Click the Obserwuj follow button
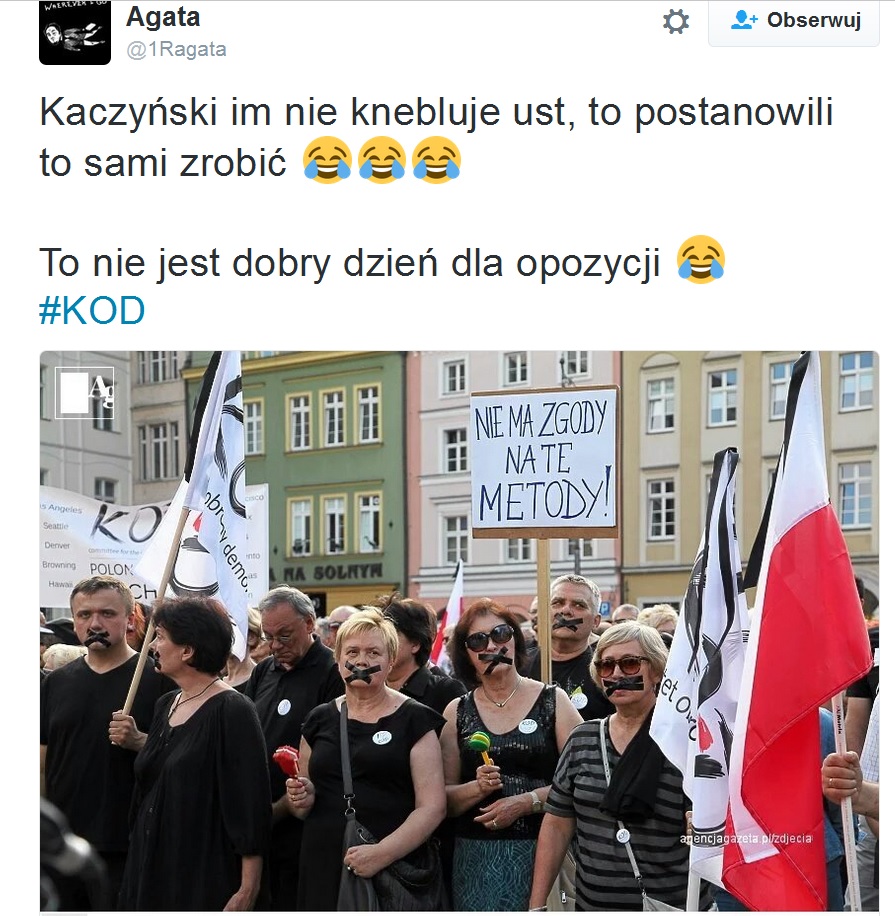Screen dimensions: 895x916 793,22
